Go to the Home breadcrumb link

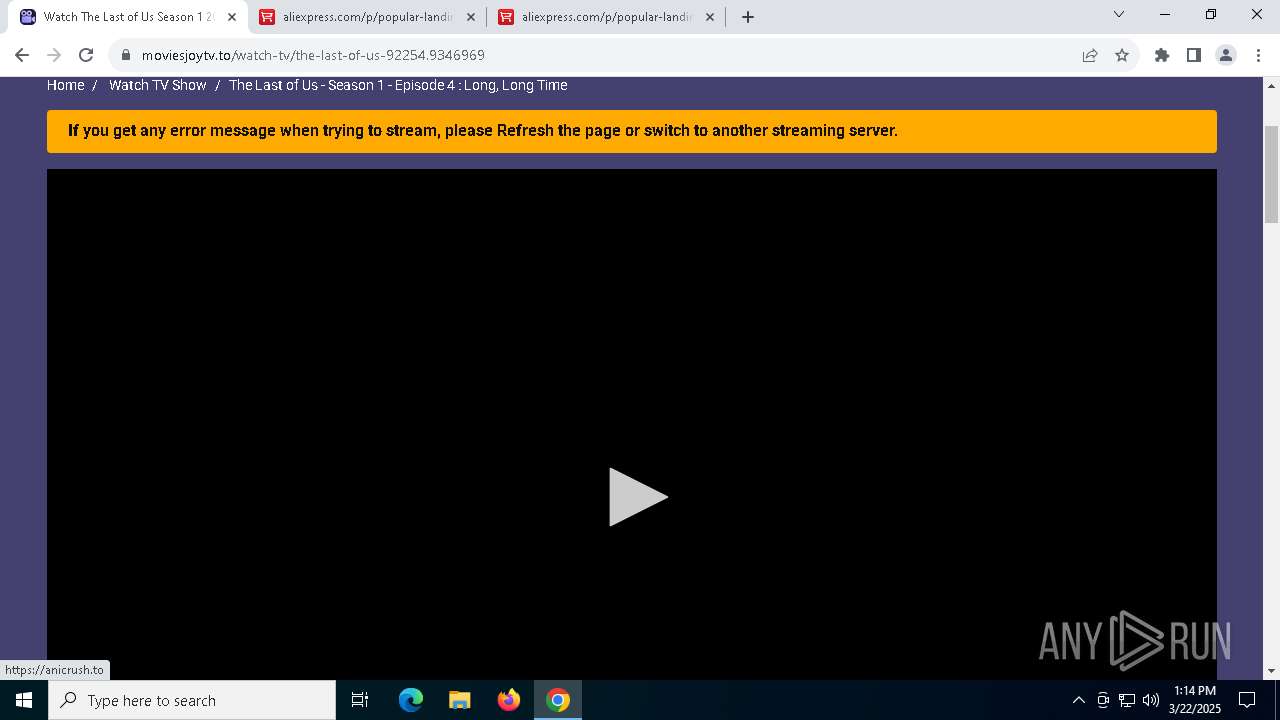pyautogui.click(x=65, y=85)
